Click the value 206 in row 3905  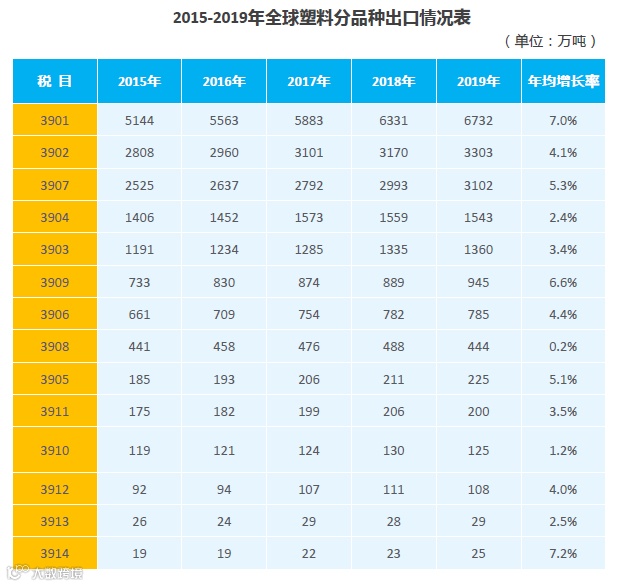(x=309, y=379)
